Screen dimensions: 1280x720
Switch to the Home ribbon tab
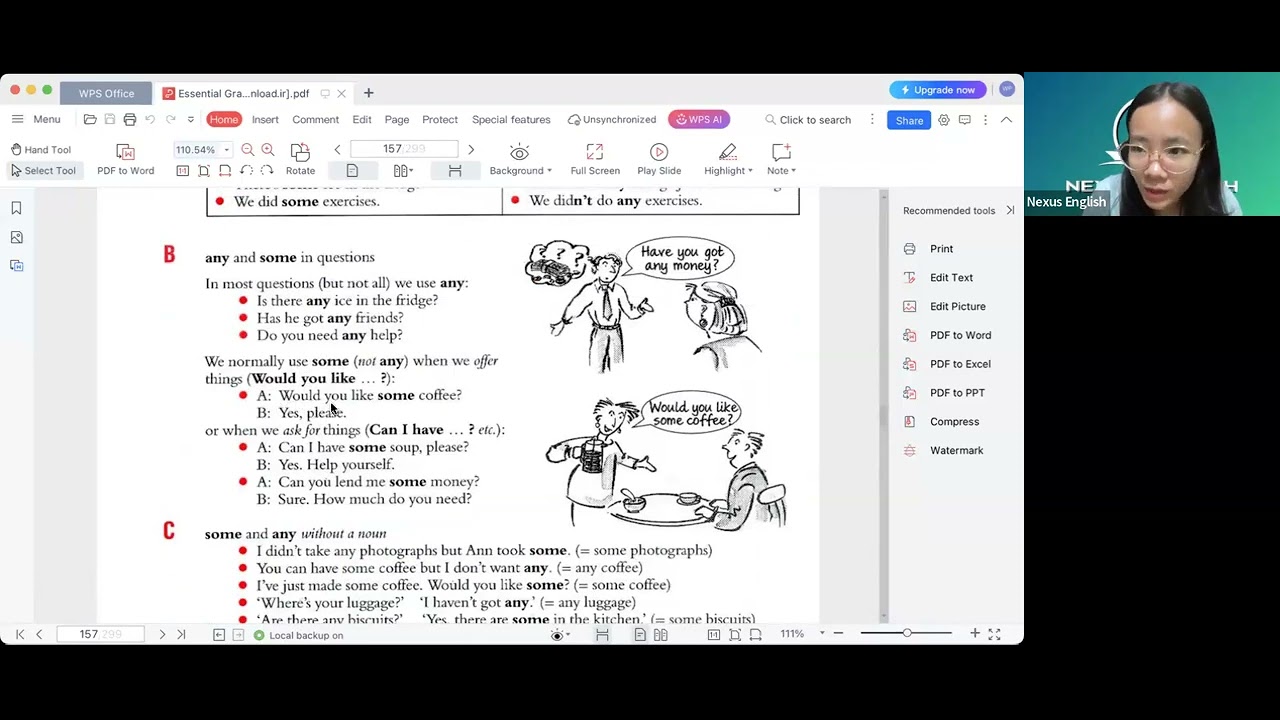[224, 120]
